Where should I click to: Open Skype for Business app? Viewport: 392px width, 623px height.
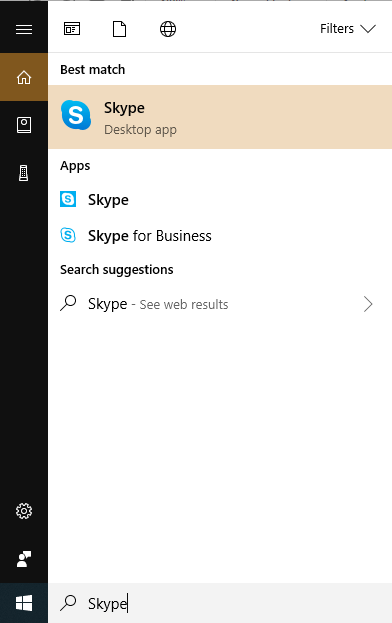220,236
